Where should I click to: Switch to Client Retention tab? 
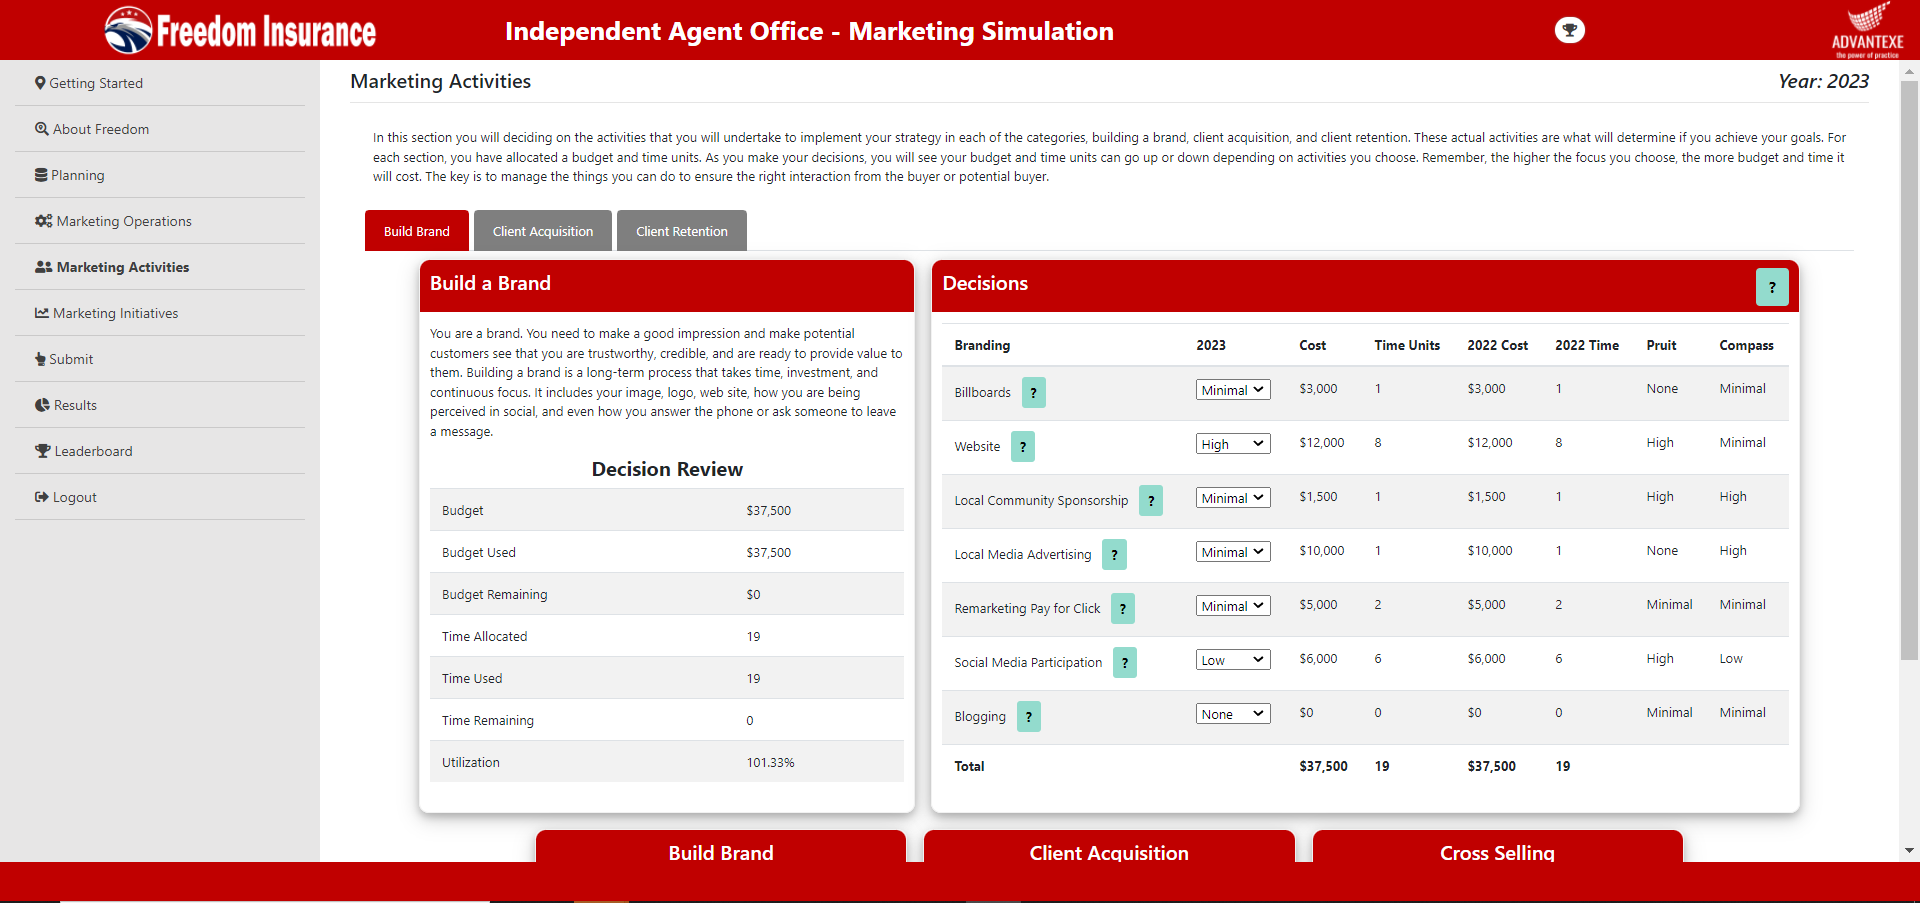point(681,231)
